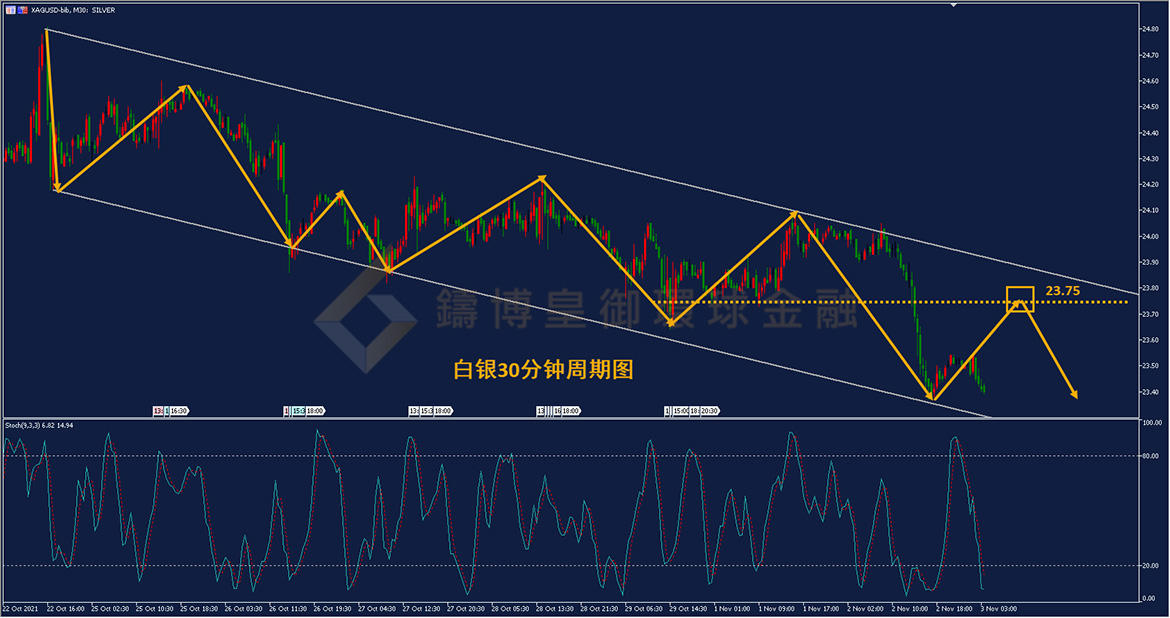Image resolution: width=1170 pixels, height=618 pixels.
Task: Click the 80.00 level on stochastic scale
Action: (x=1150, y=456)
